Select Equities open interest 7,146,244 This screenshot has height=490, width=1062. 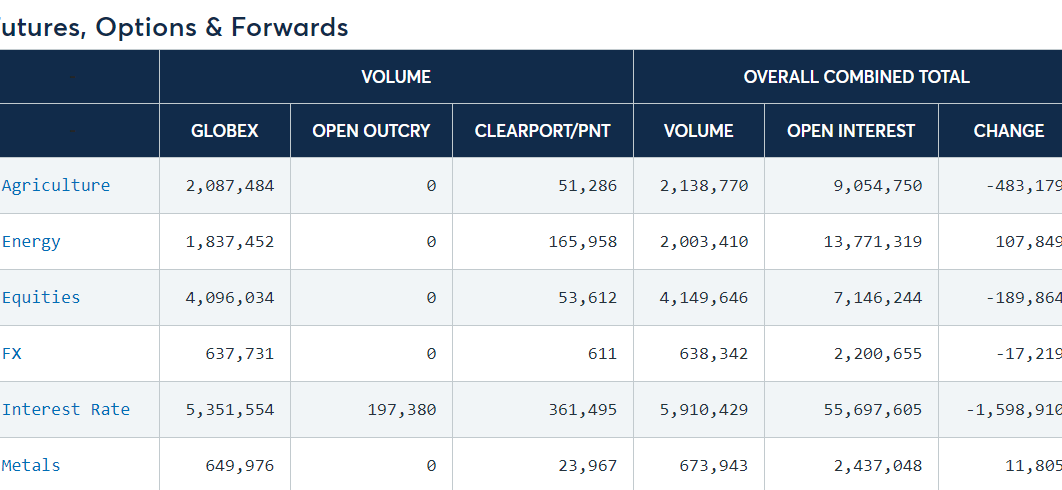(x=878, y=297)
